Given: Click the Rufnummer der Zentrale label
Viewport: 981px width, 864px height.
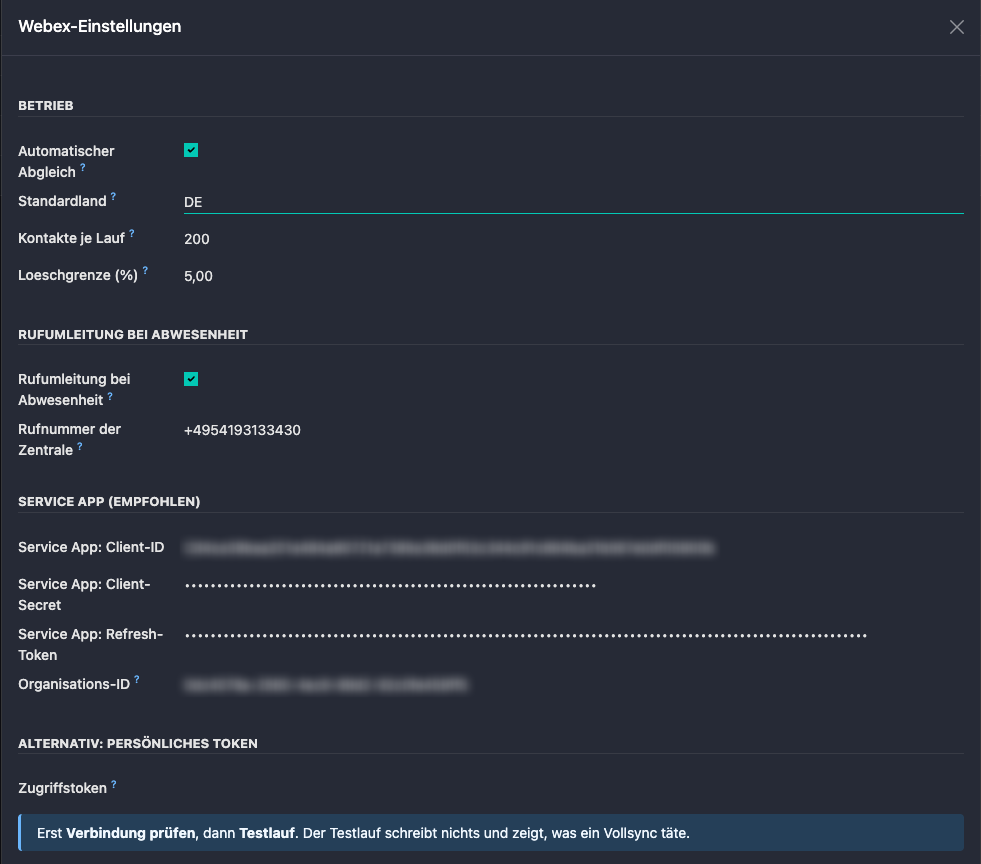Looking at the screenshot, I should [x=69, y=440].
